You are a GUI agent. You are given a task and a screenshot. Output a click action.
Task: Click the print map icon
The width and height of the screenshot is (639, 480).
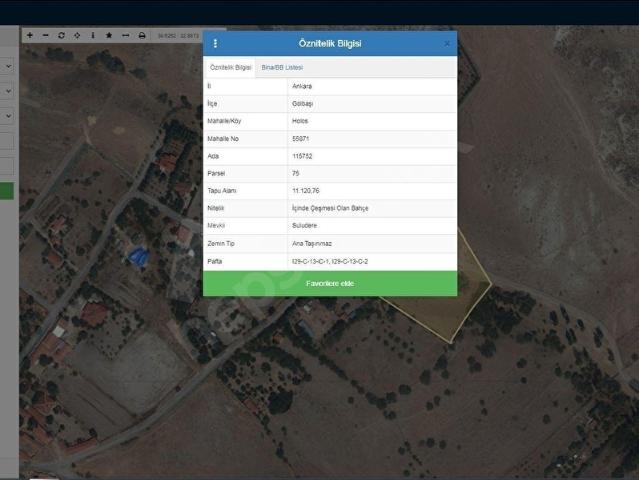(142, 35)
